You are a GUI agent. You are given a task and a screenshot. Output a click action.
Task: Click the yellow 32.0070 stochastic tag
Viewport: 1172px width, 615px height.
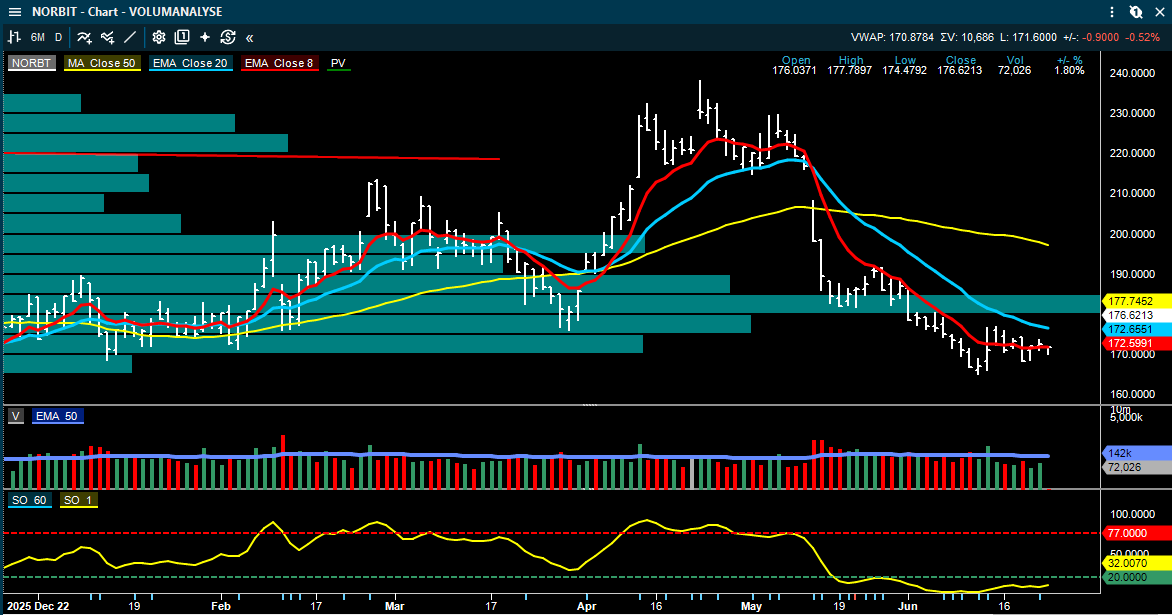click(x=1135, y=563)
